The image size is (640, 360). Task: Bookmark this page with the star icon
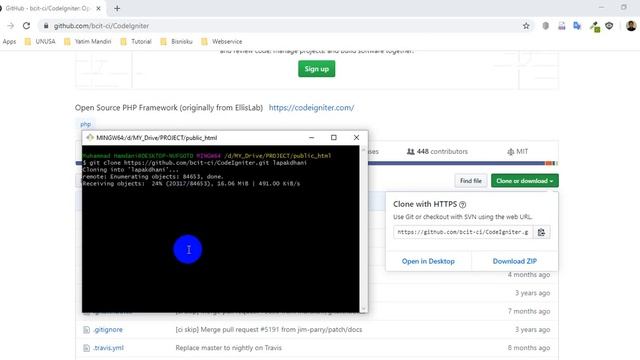pos(526,26)
